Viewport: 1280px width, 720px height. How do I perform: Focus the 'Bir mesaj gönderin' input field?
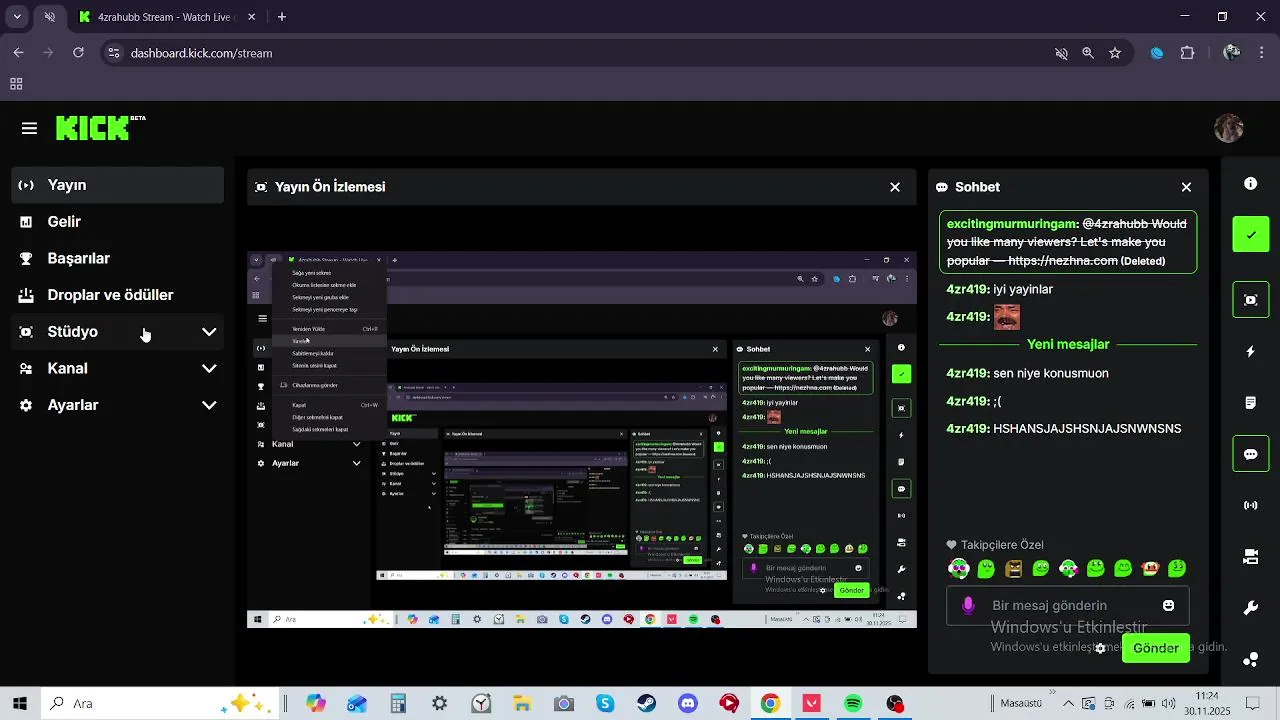1068,605
